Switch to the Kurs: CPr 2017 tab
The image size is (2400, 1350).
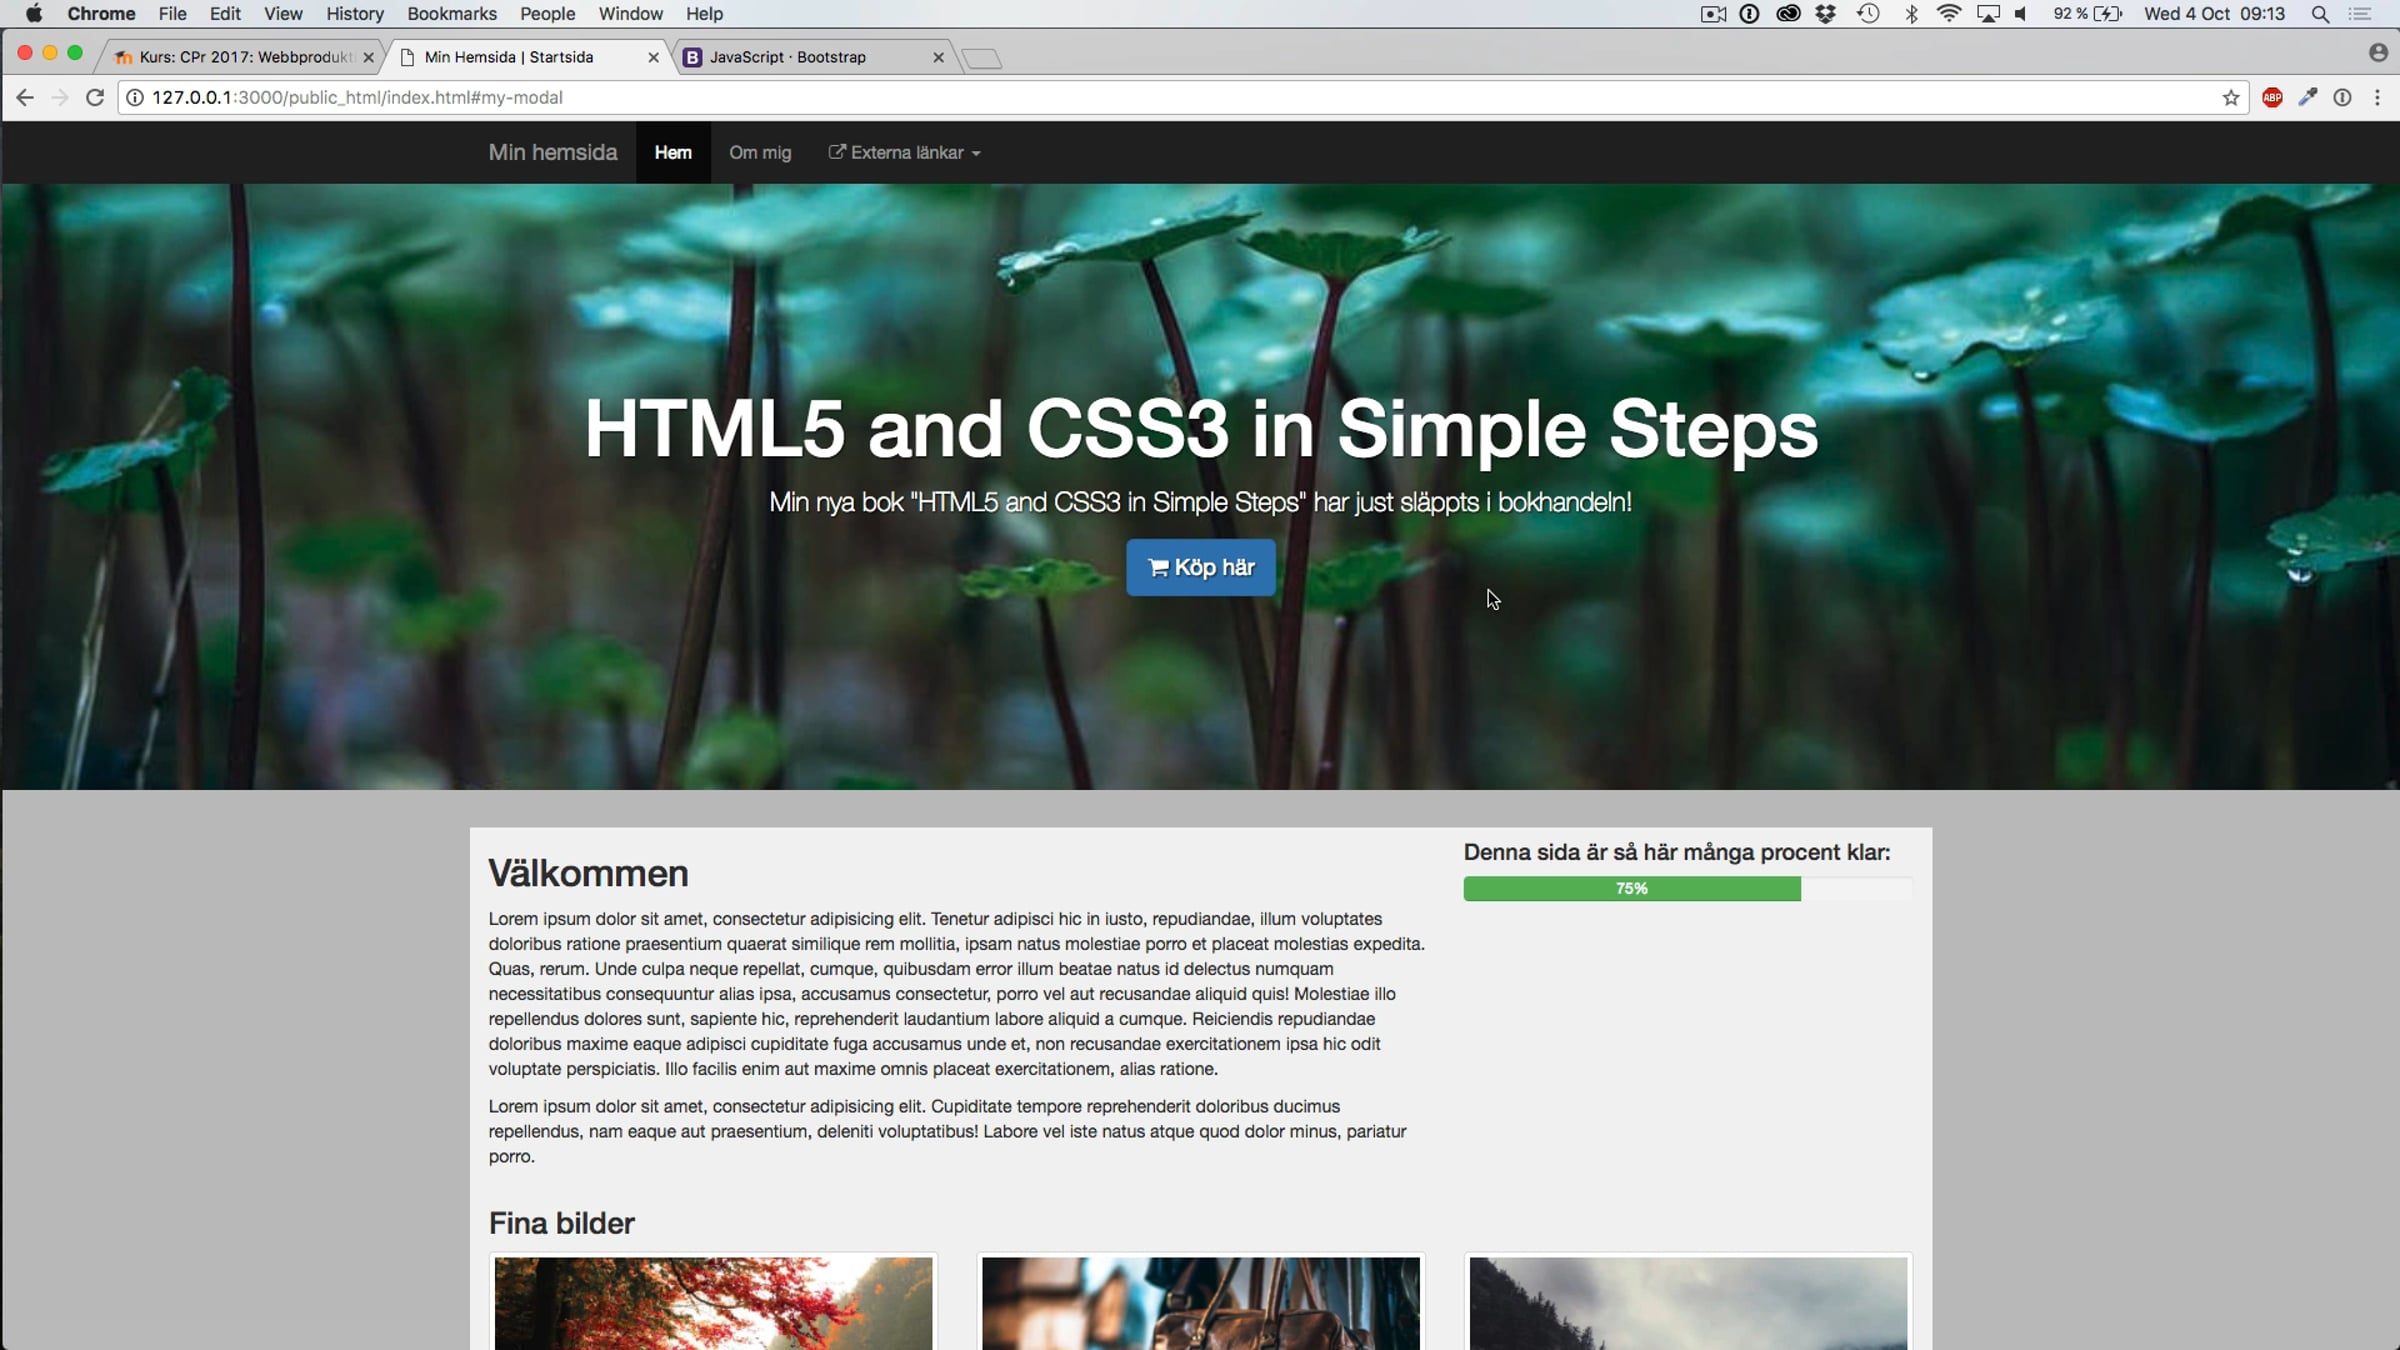click(245, 57)
